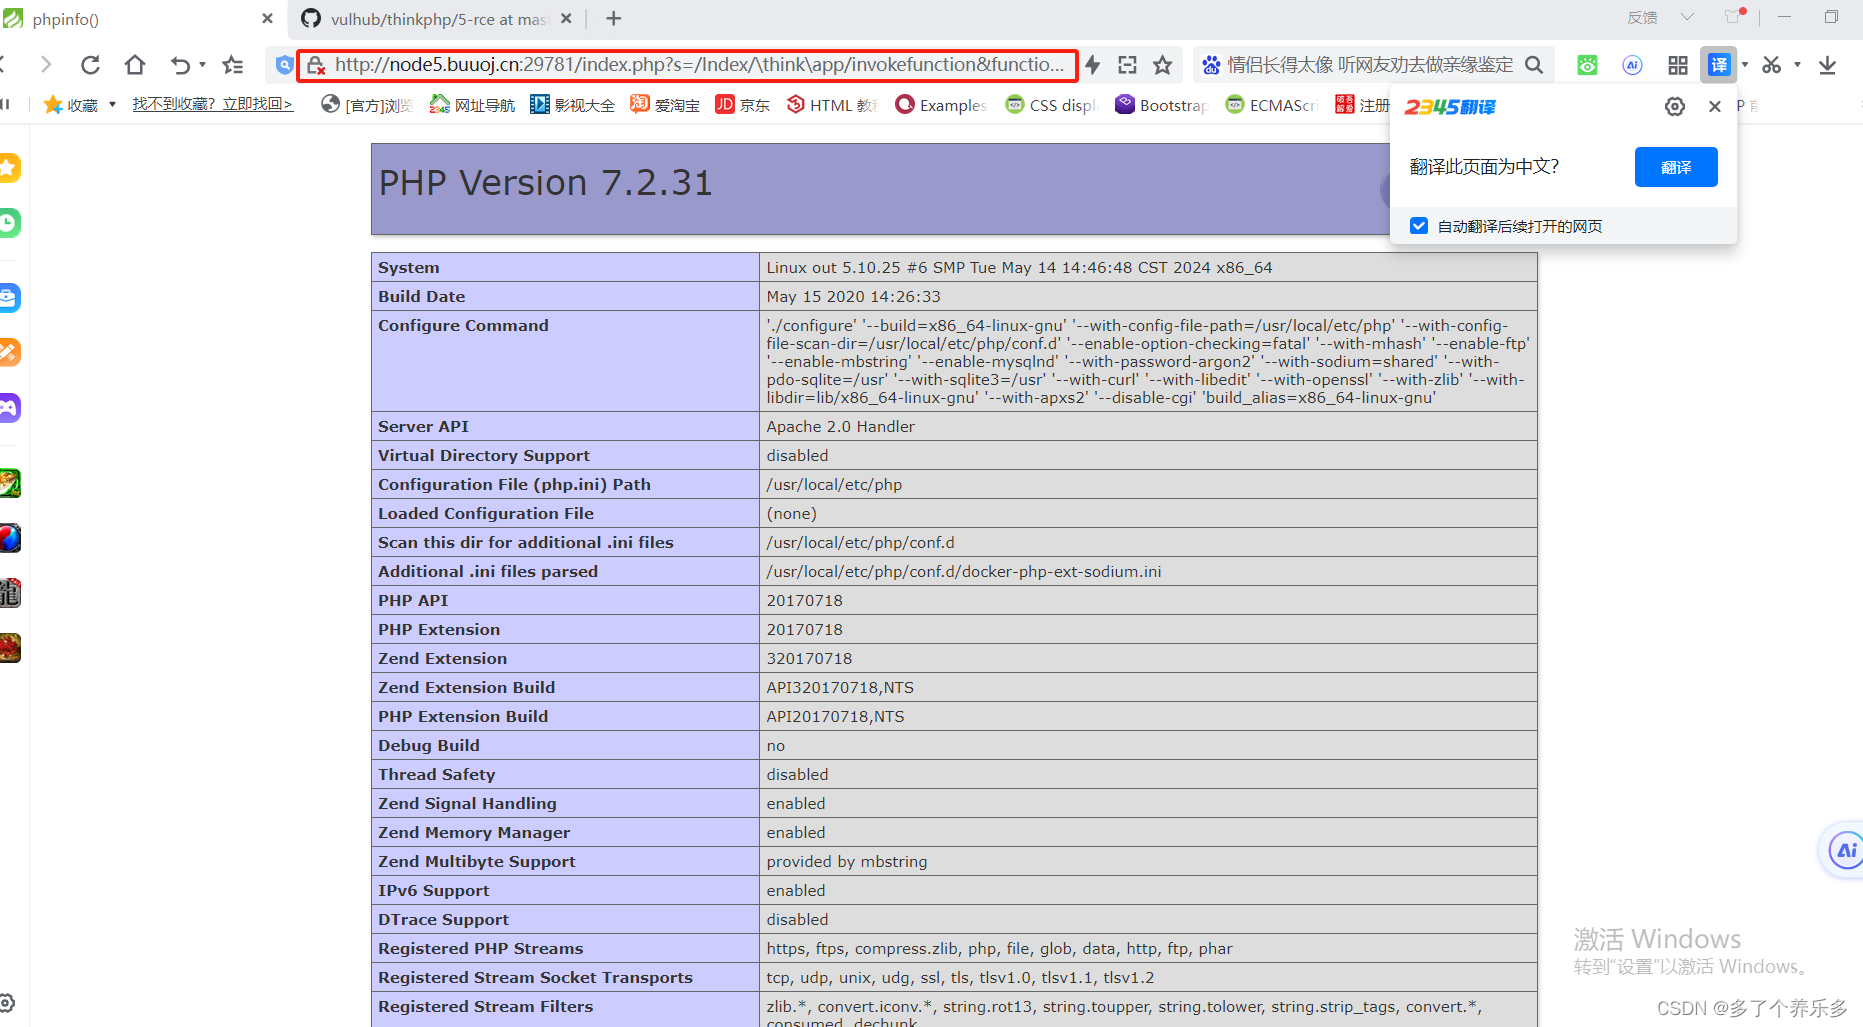Expand the scissors tool dropdown arrow

[x=1797, y=65]
